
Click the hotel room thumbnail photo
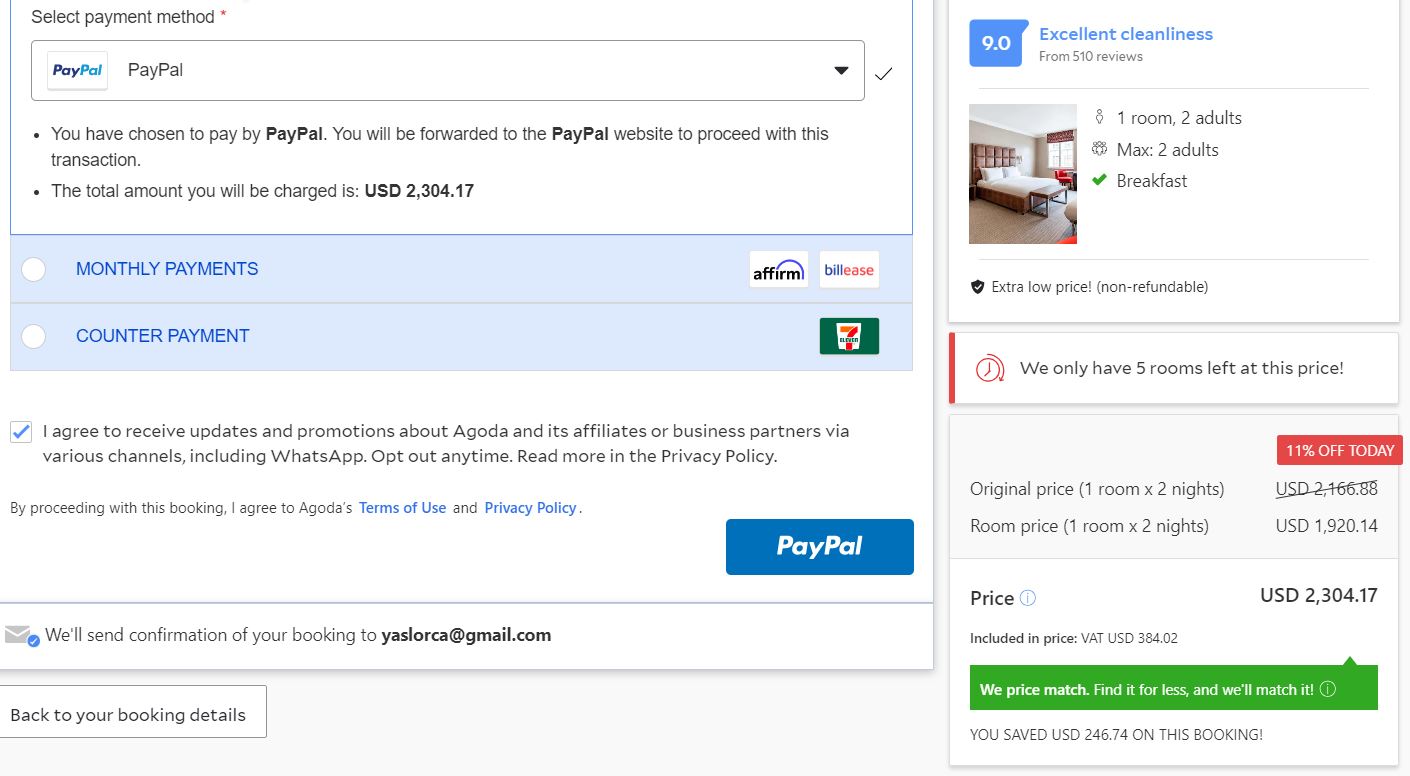(1022, 174)
